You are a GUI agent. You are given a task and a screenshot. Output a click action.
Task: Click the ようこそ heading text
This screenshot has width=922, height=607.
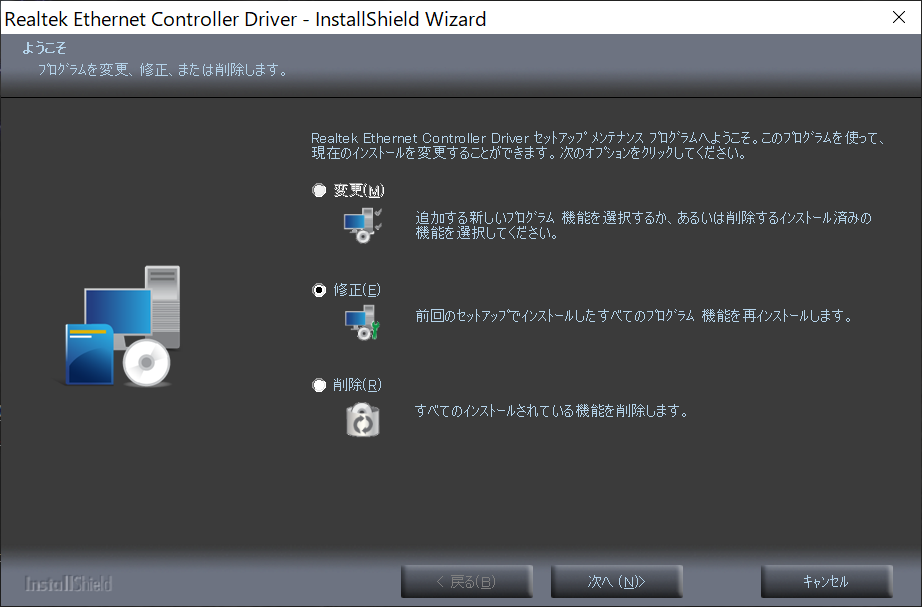pyautogui.click(x=44, y=48)
